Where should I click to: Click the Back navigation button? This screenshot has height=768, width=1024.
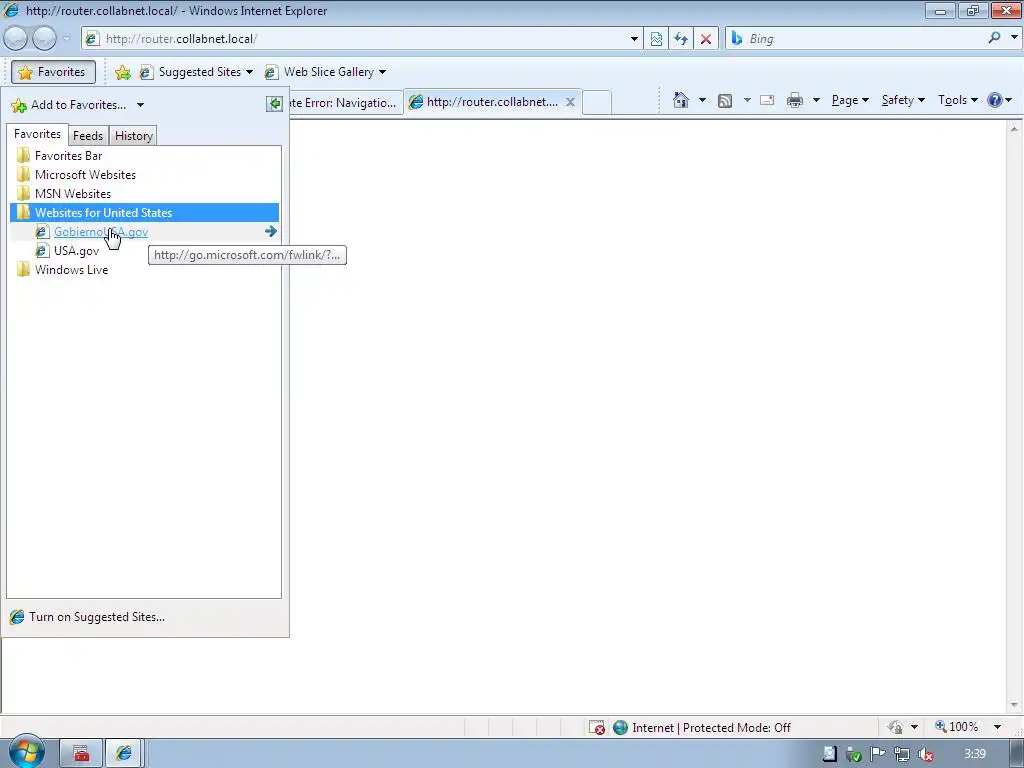click(x=16, y=39)
